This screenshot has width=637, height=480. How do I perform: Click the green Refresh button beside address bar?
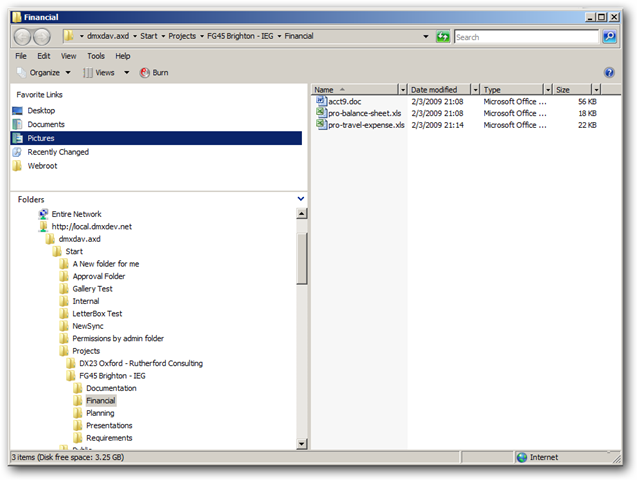tap(442, 37)
